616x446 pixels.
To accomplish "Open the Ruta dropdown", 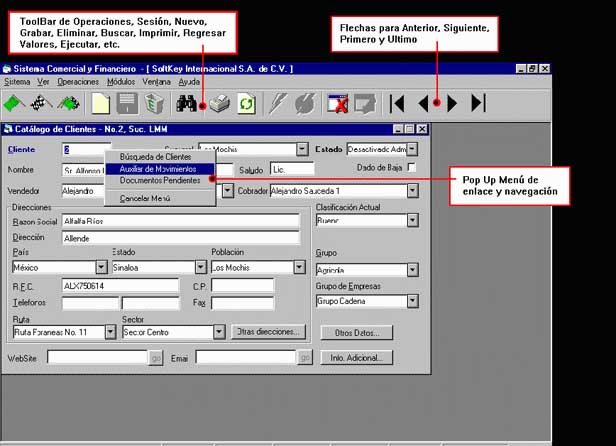I will [110, 332].
